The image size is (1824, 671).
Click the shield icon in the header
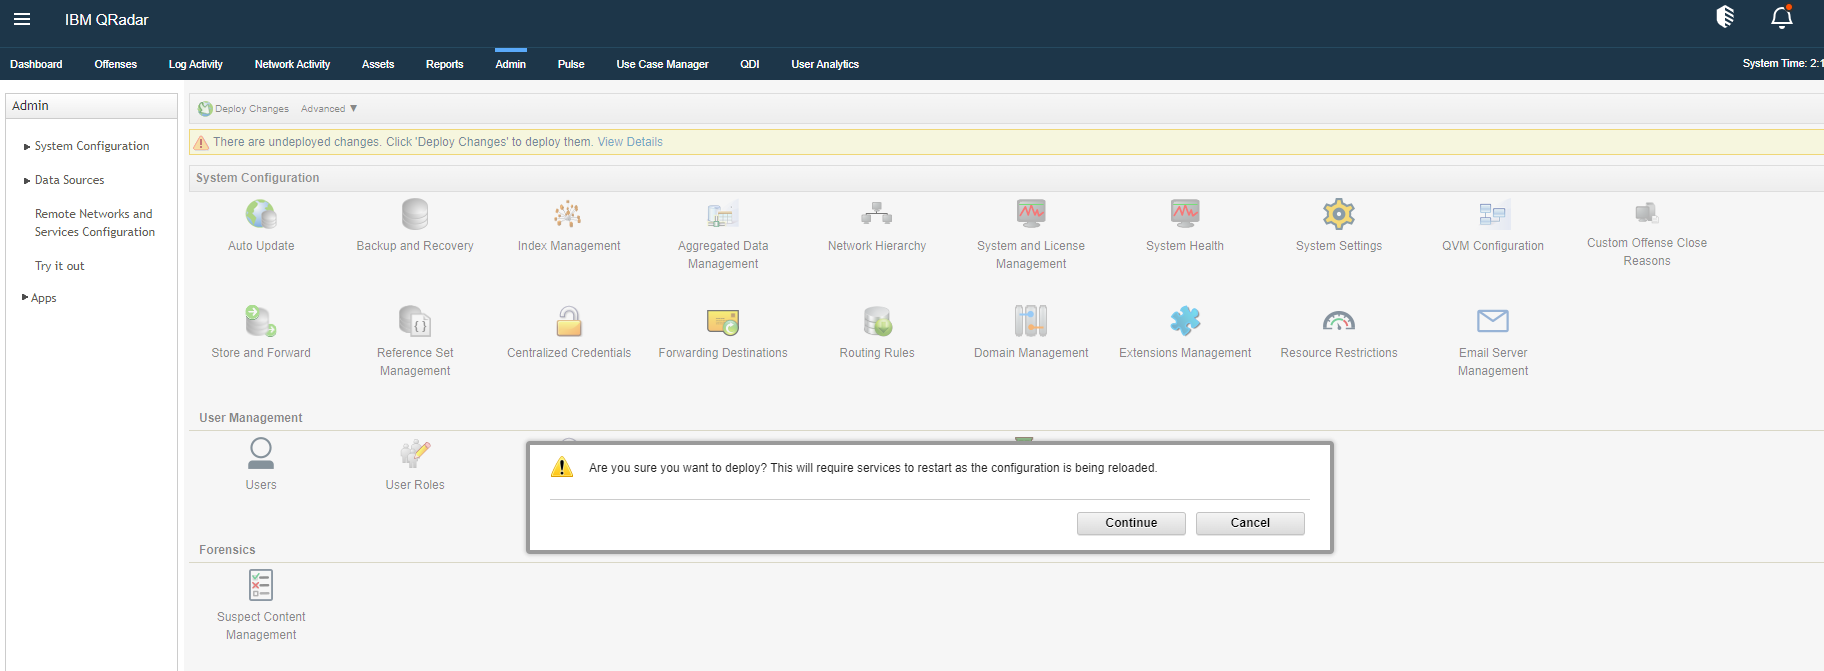[x=1725, y=16]
